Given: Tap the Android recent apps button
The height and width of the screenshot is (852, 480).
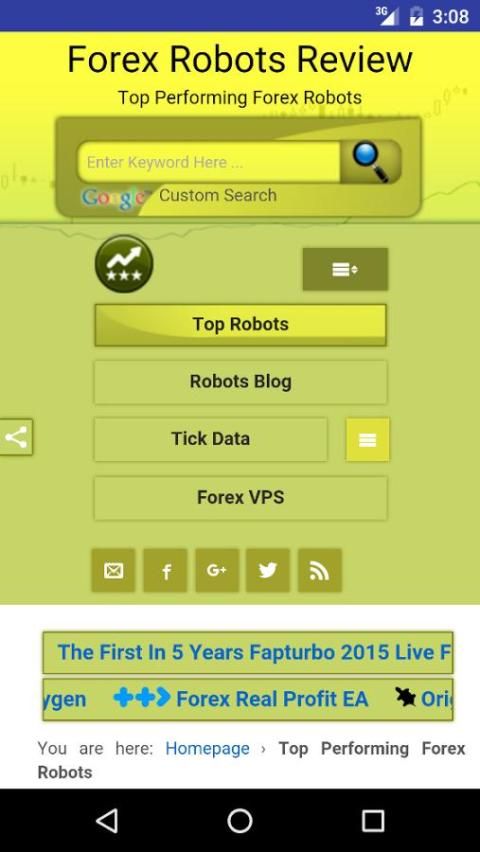Looking at the screenshot, I should [x=373, y=820].
